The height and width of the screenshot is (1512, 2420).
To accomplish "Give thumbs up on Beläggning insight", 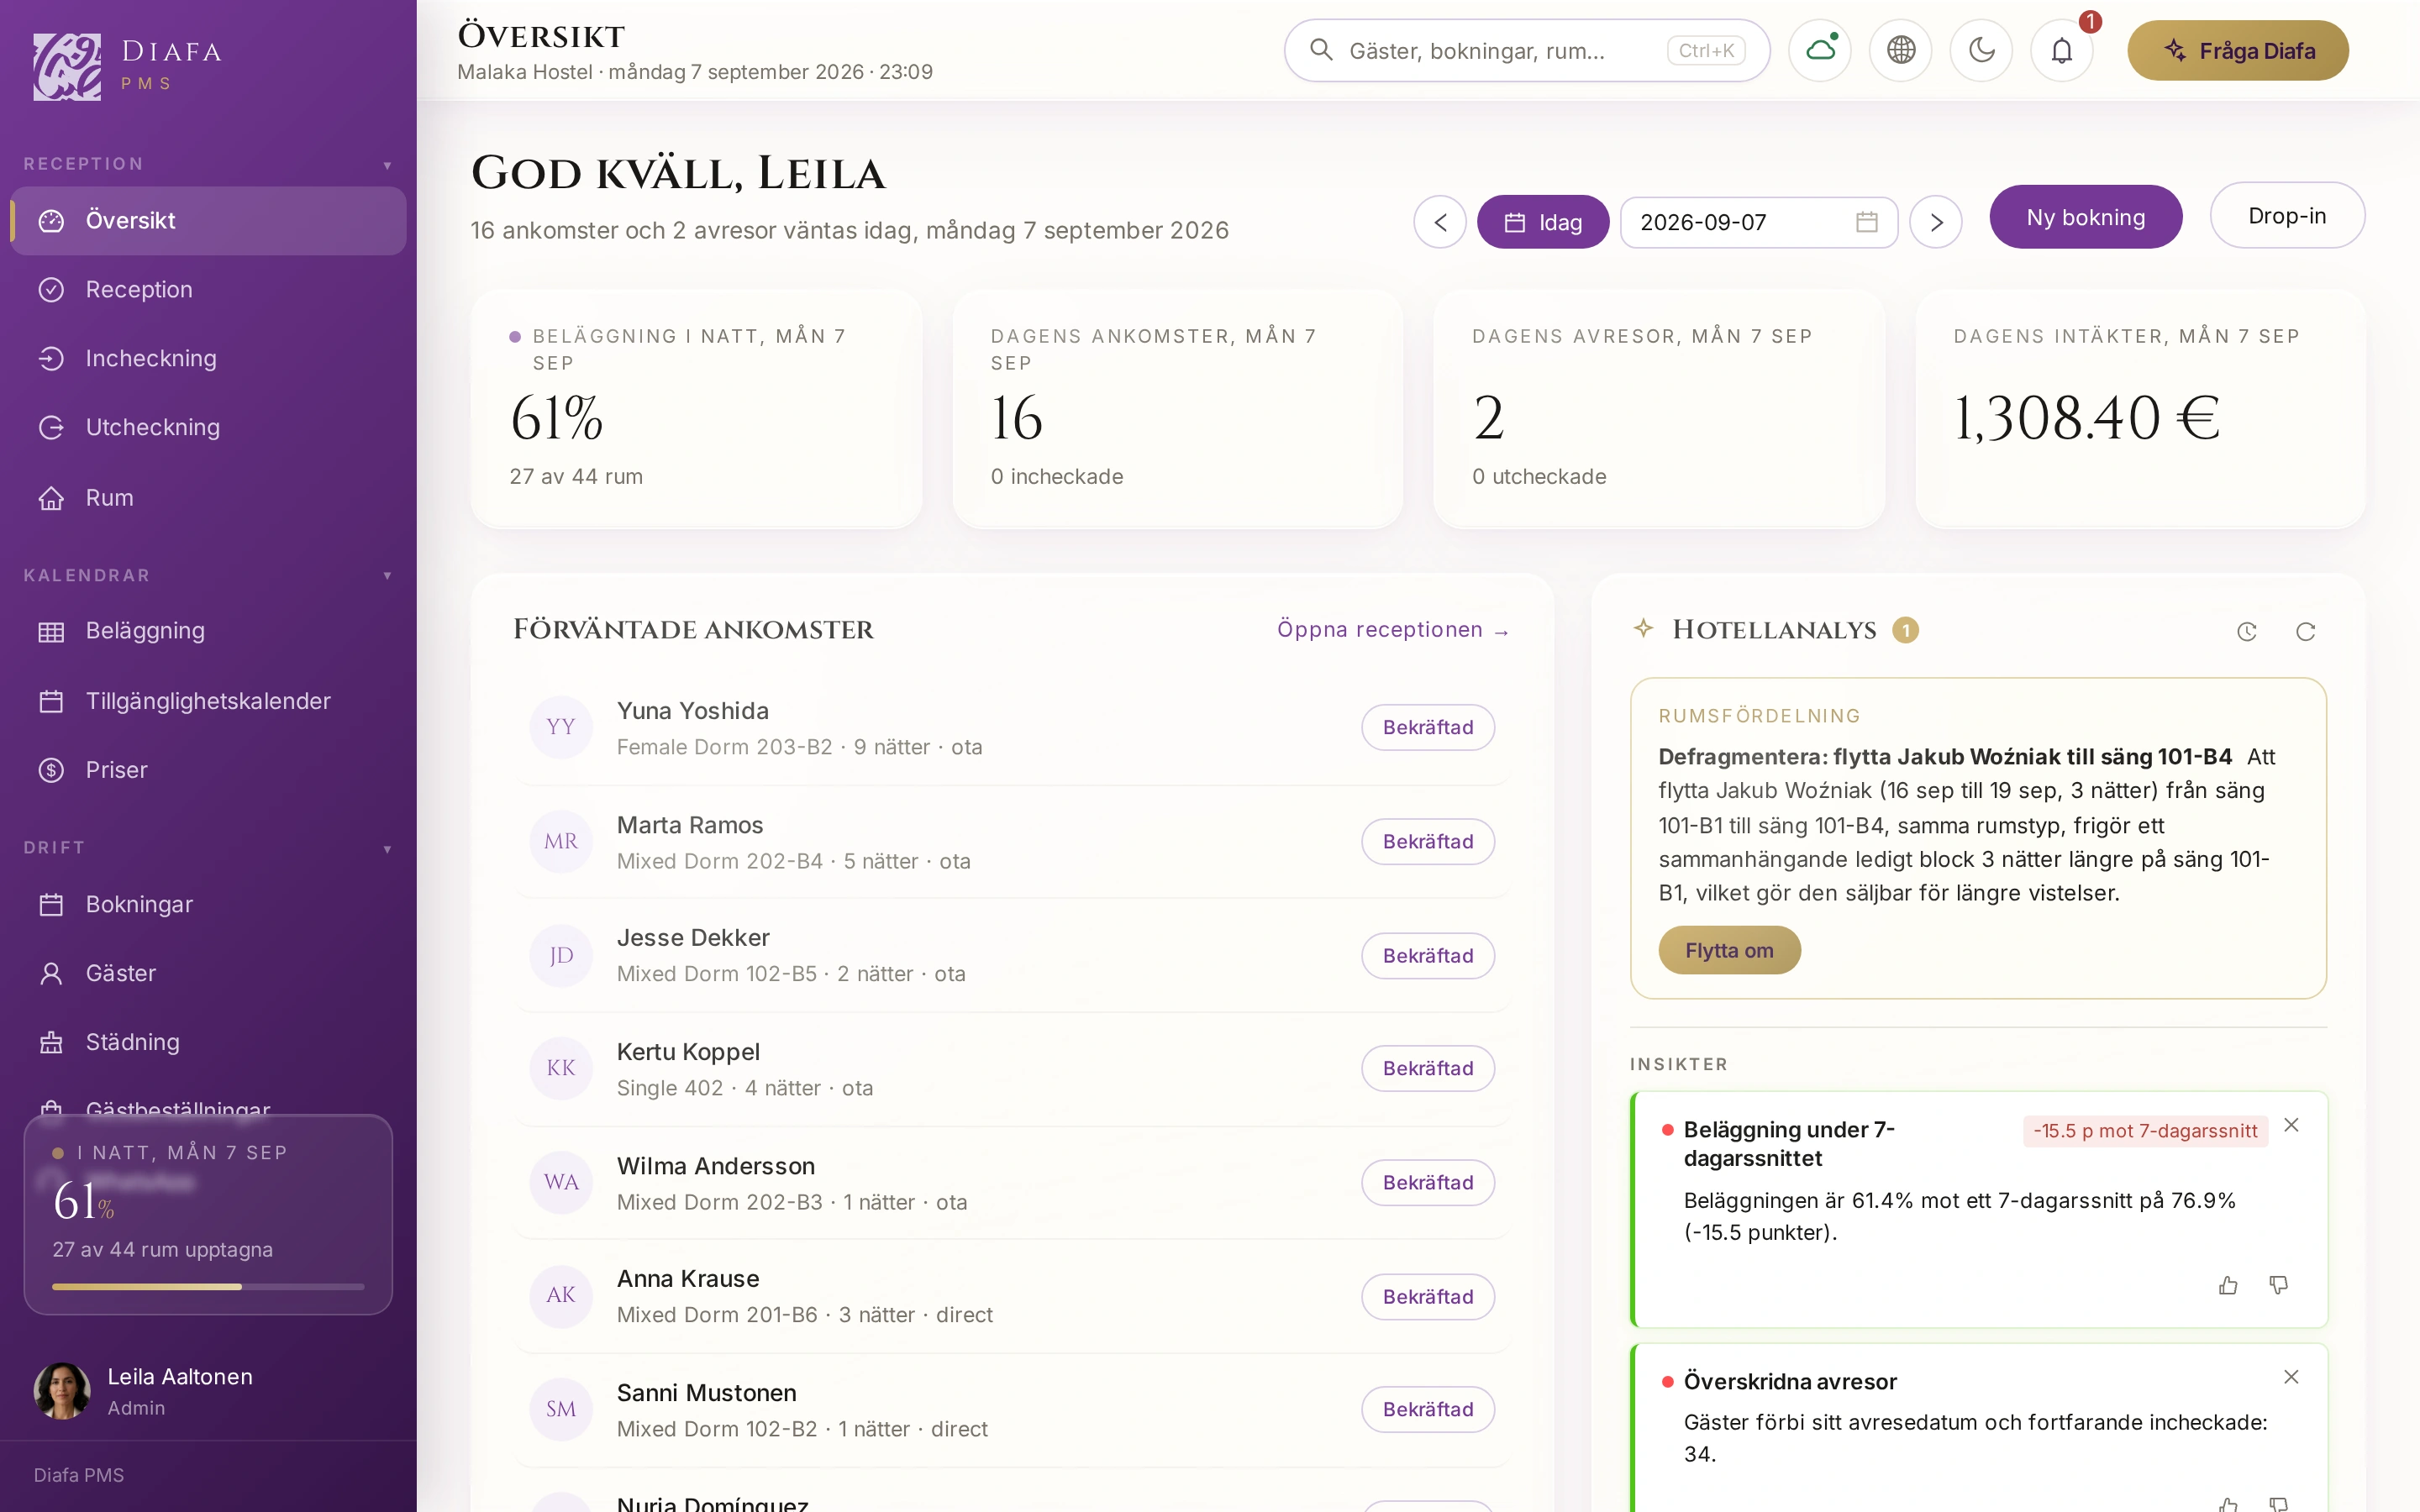I will (2228, 1285).
